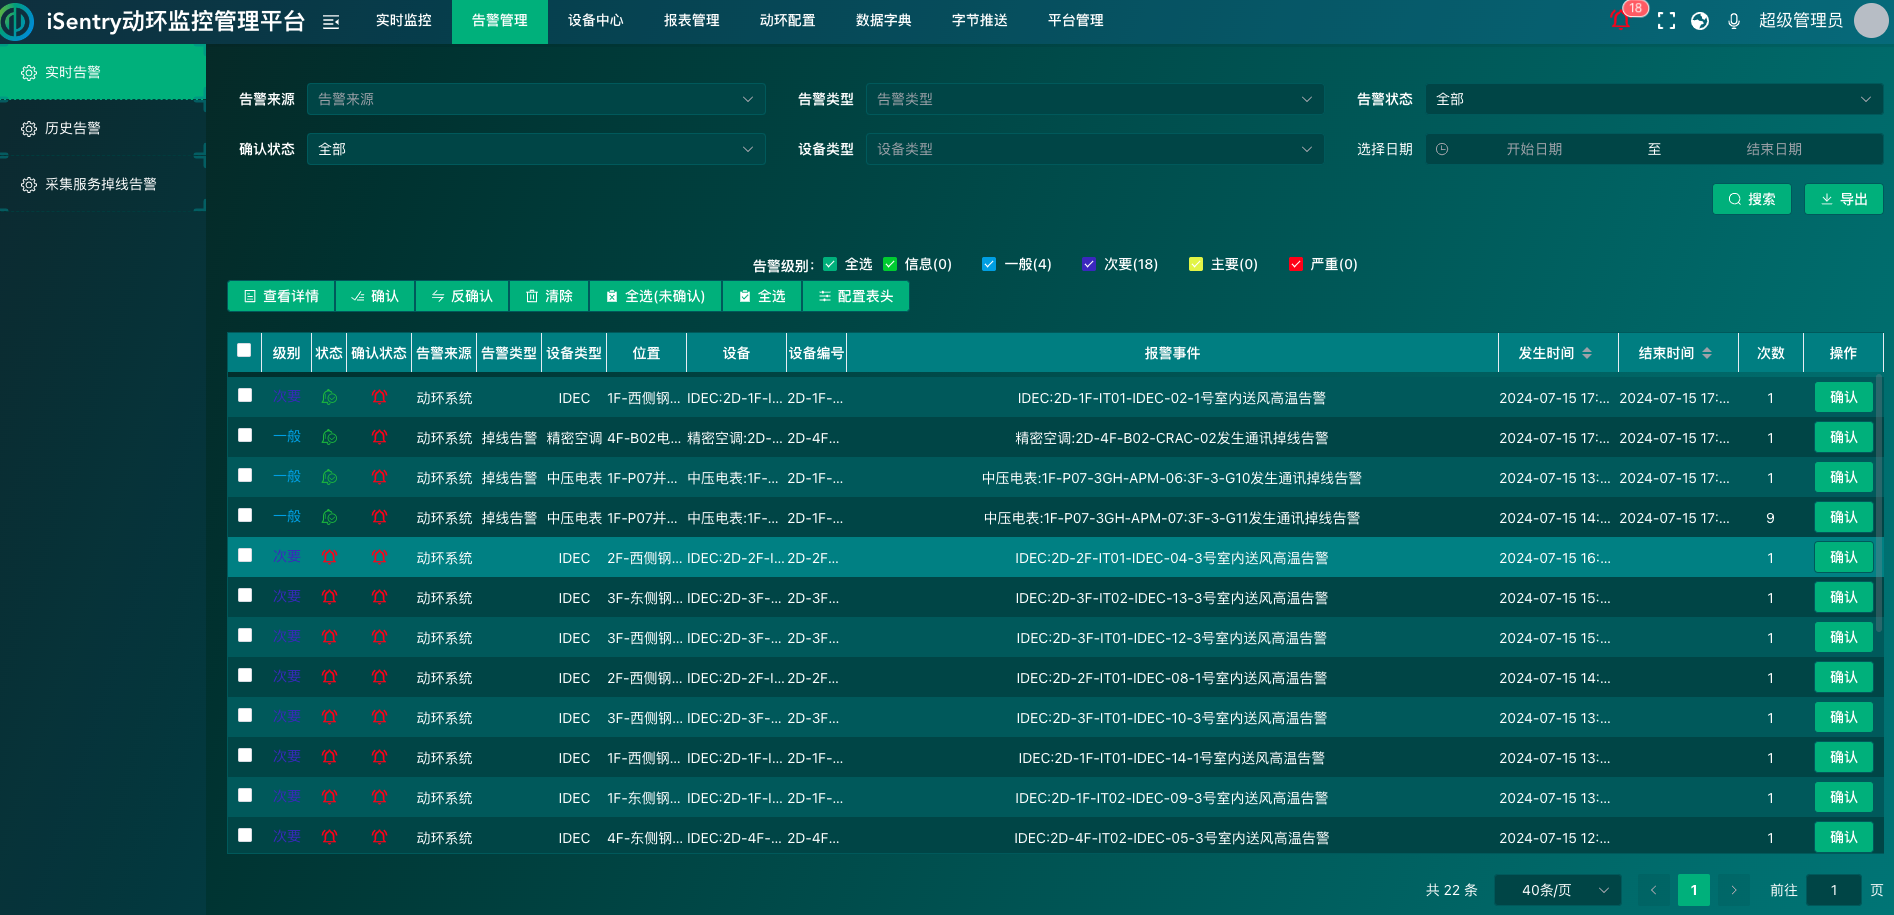Check the row checkbox for 精密空调 CRAC-02 alarm
1894x915 pixels.
245,435
